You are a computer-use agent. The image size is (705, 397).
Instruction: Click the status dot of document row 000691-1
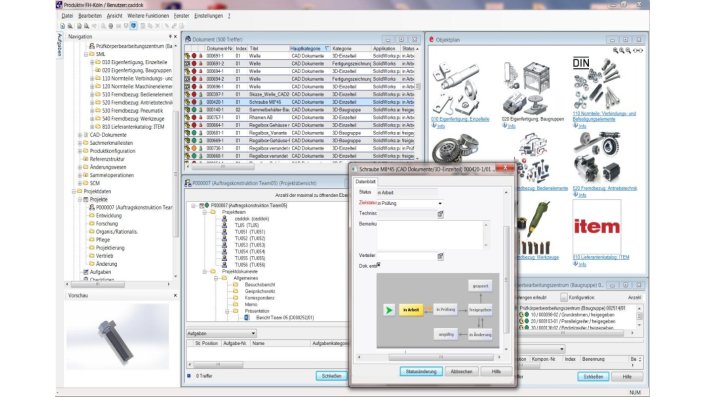(x=194, y=56)
